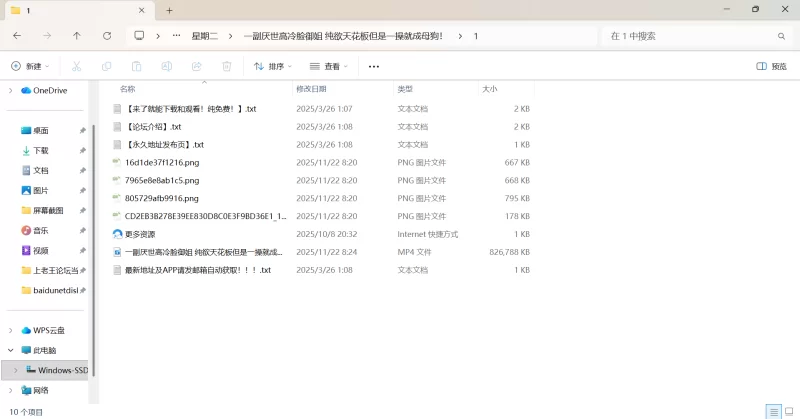Switch to large icons view in the status bar
Viewport: 800px width, 419px height.
[788, 411]
